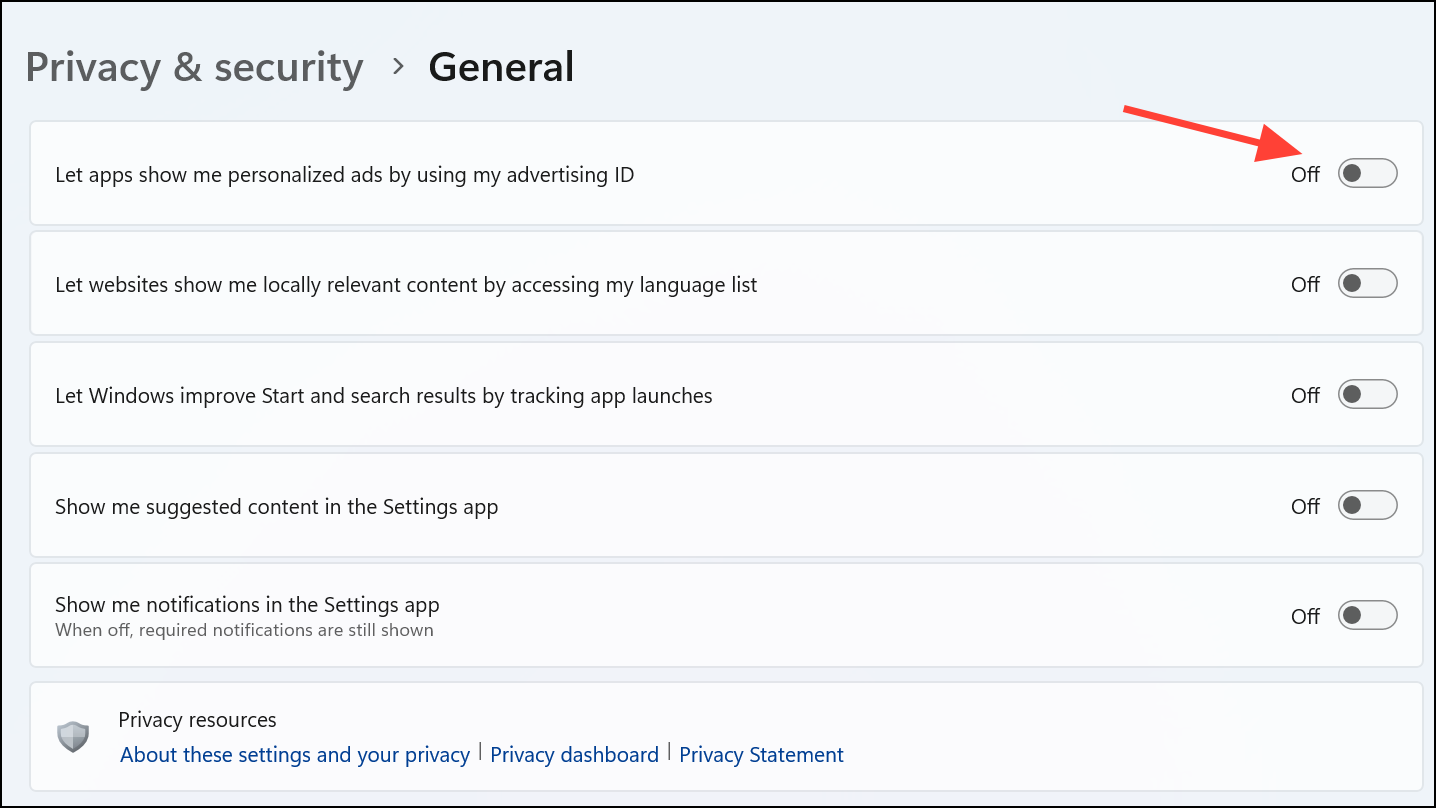The height and width of the screenshot is (808, 1436).
Task: Click the Off label next to advertising ID toggle
Action: coord(1305,175)
